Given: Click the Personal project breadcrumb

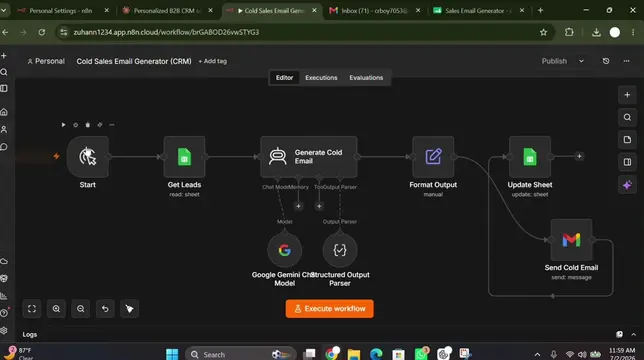Looking at the screenshot, I should pos(46,61).
